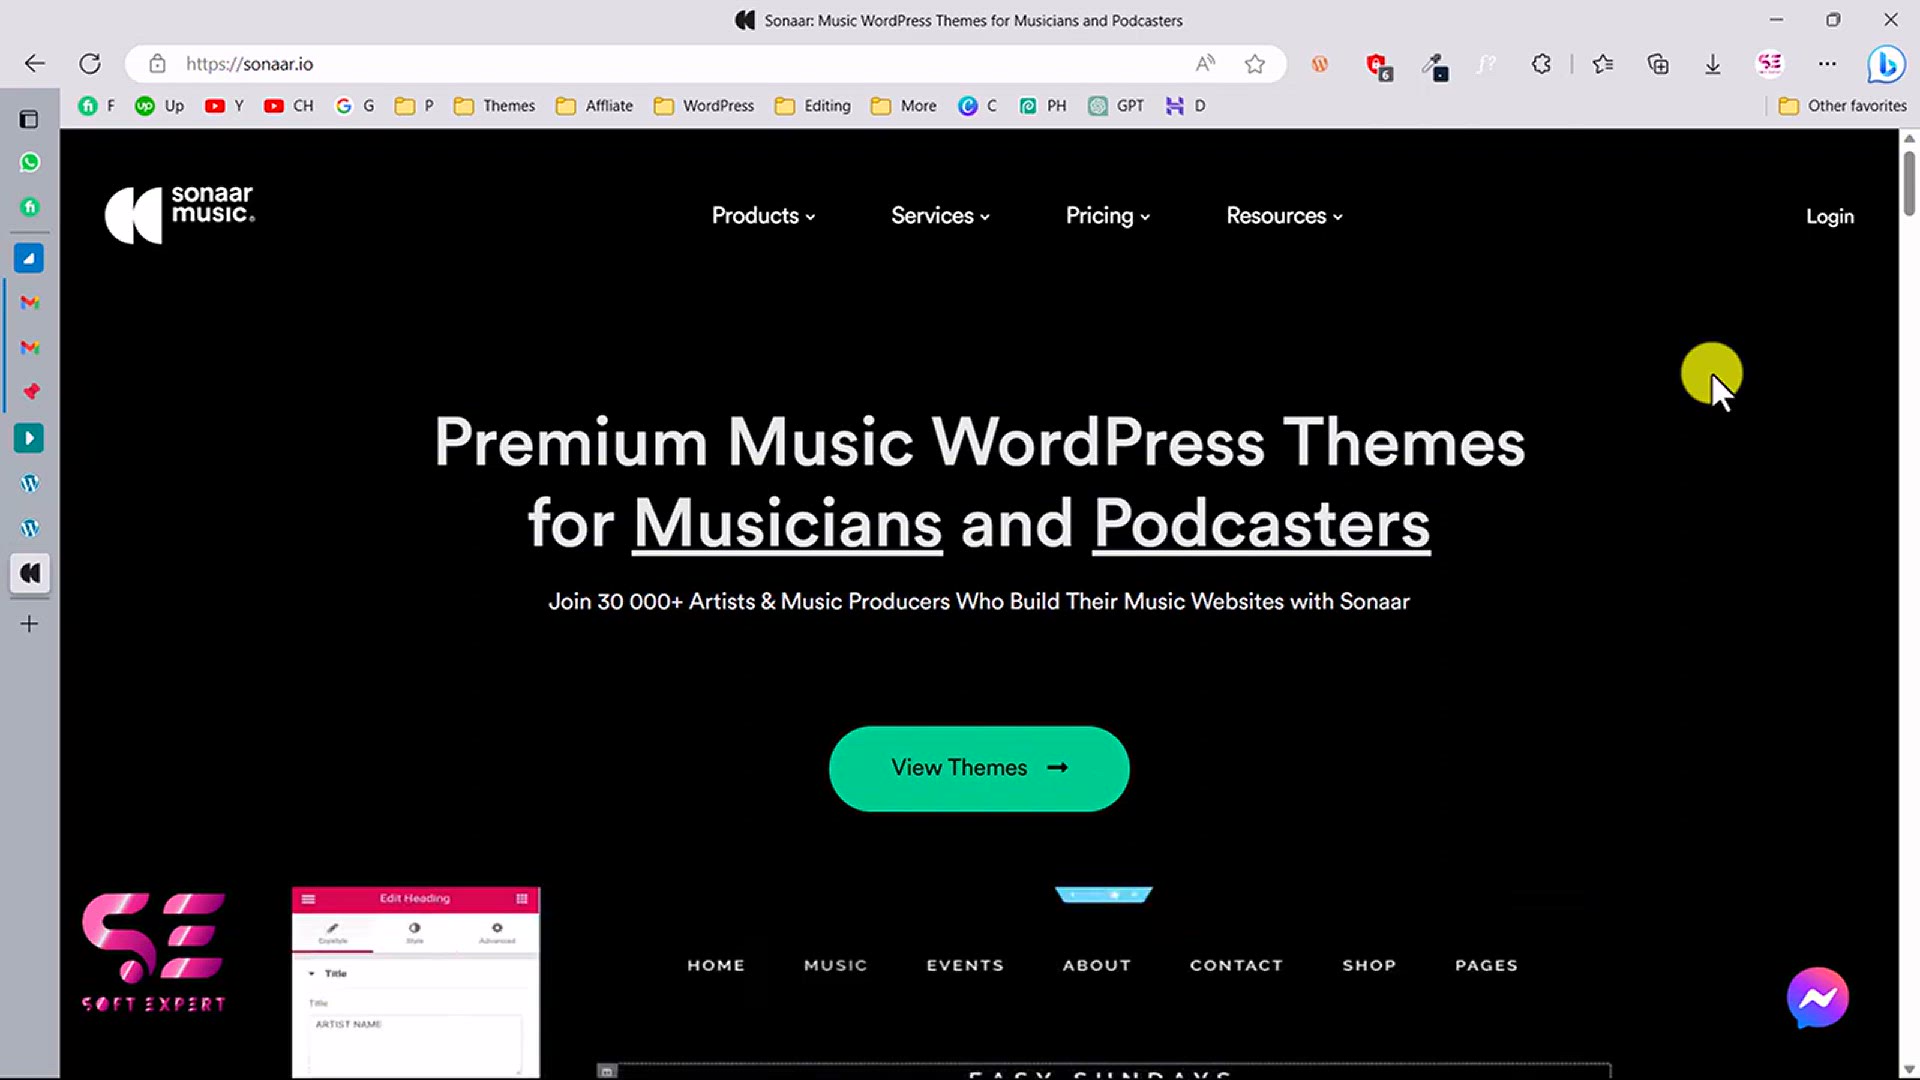Open the GPT bookmark

coord(1117,106)
